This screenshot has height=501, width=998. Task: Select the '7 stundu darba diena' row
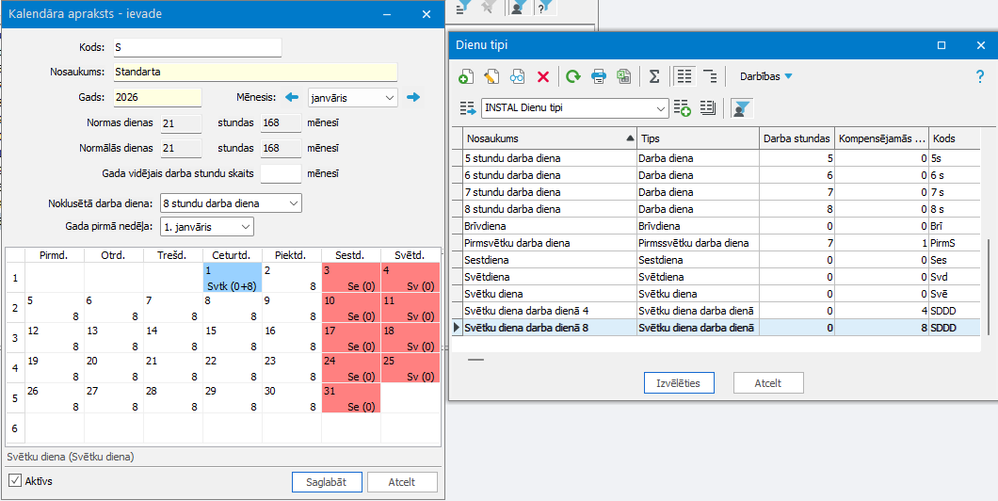click(716, 192)
